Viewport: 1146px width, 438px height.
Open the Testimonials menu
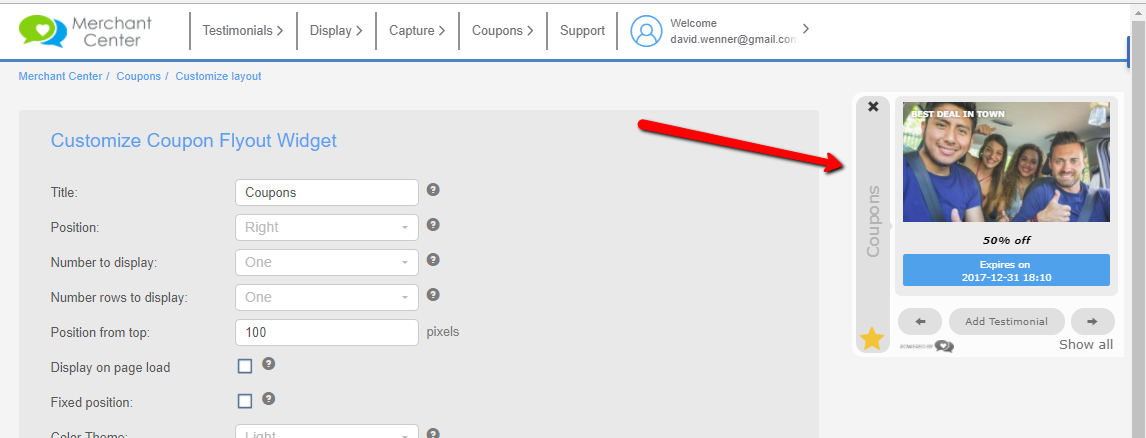click(243, 31)
